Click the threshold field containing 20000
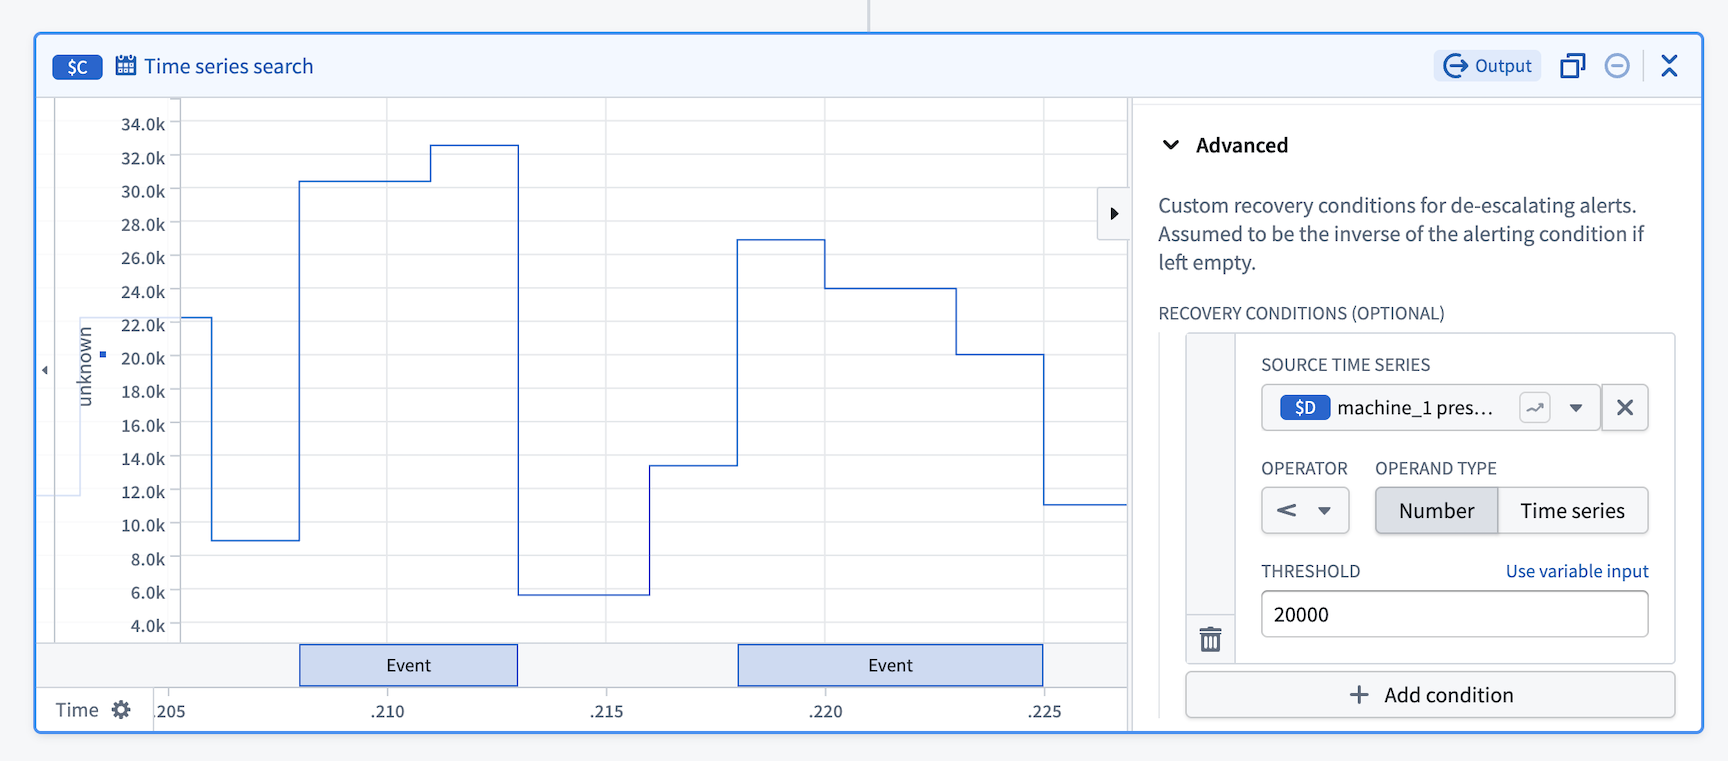This screenshot has height=761, width=1728. point(1455,614)
